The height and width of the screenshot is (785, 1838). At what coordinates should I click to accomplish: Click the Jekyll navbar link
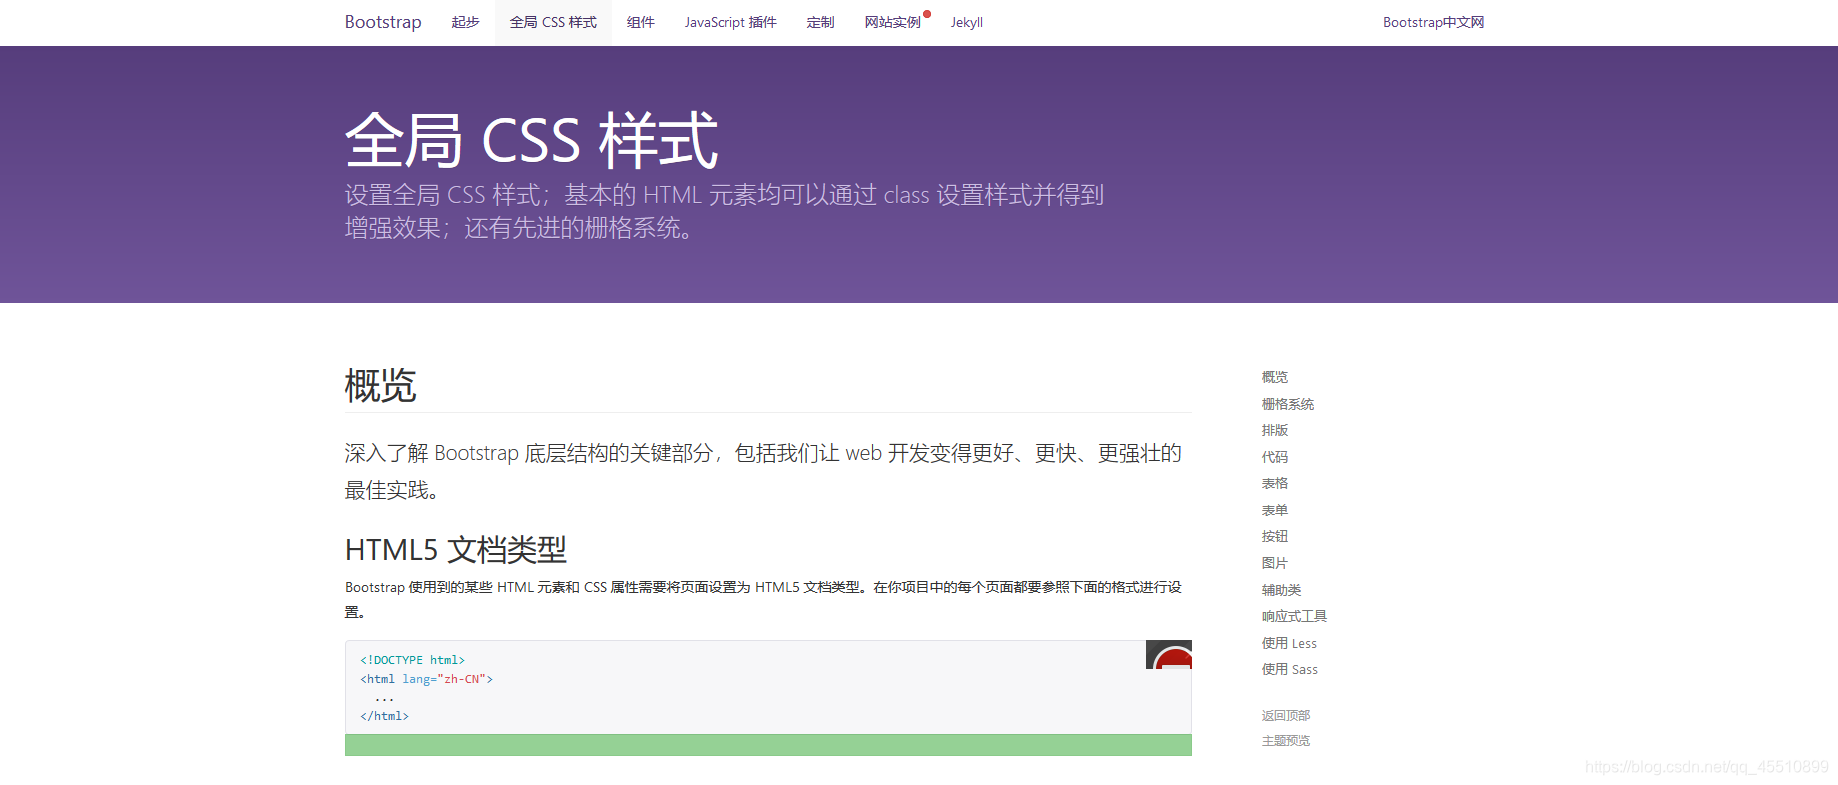(966, 22)
